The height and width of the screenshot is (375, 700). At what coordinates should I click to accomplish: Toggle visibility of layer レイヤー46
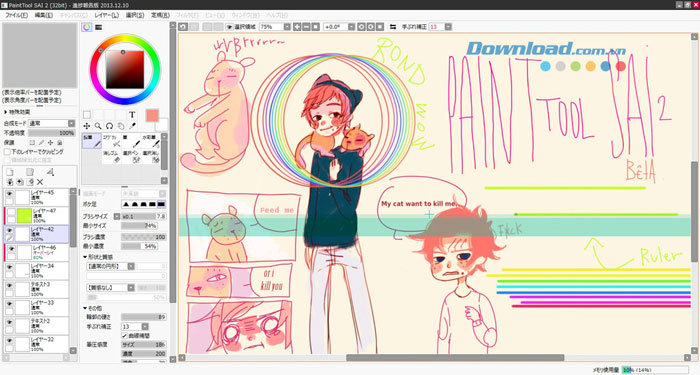12,249
